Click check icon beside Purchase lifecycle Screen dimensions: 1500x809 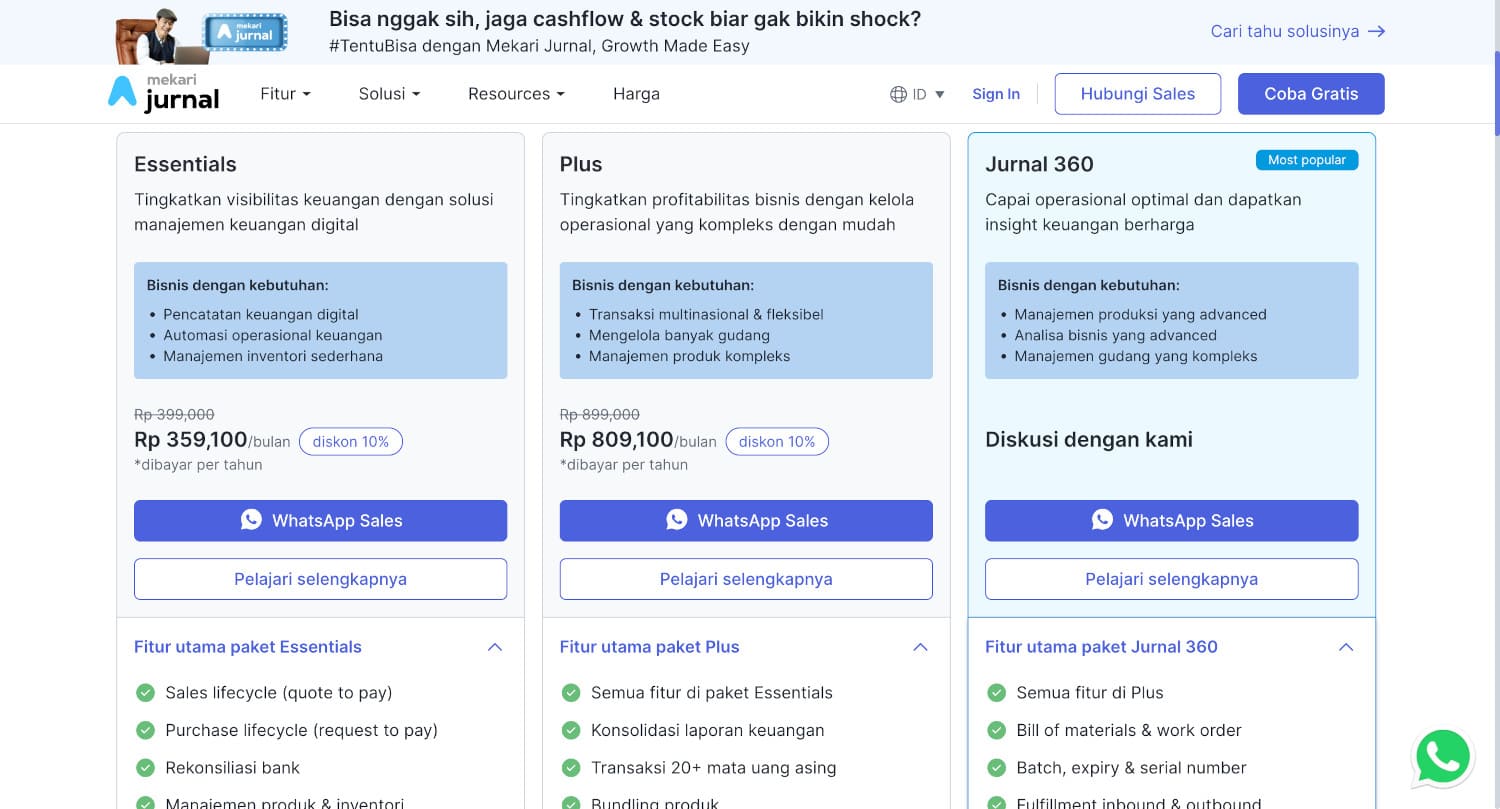[x=145, y=730]
